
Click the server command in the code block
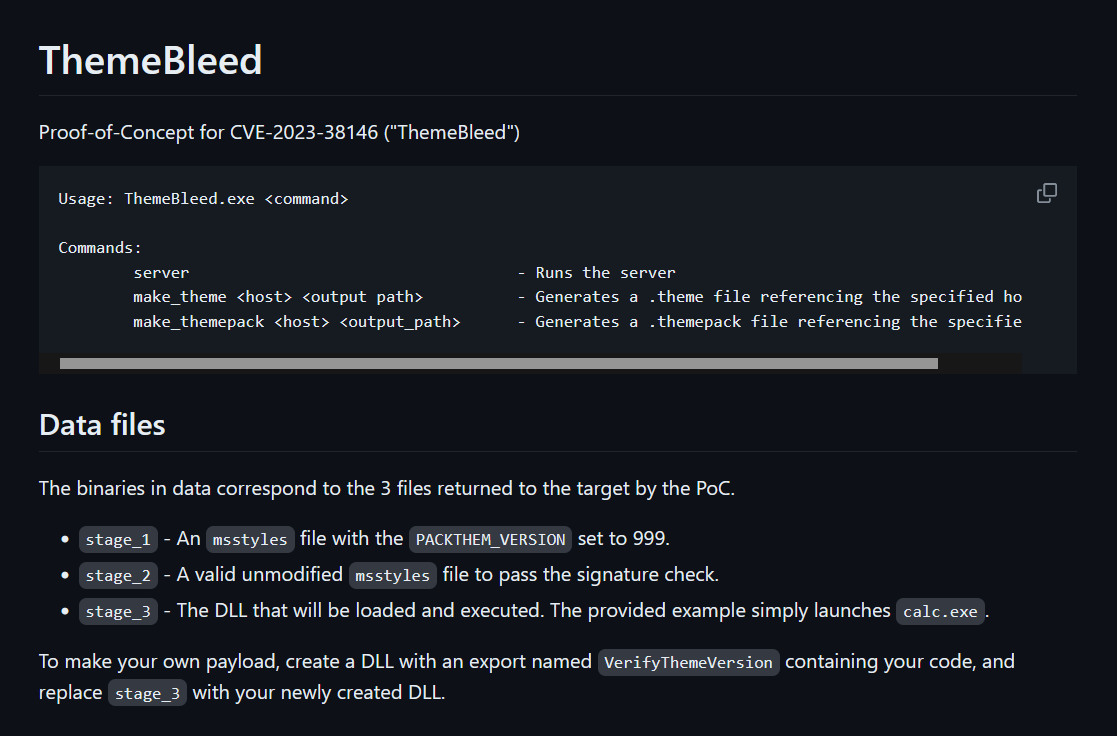click(161, 273)
